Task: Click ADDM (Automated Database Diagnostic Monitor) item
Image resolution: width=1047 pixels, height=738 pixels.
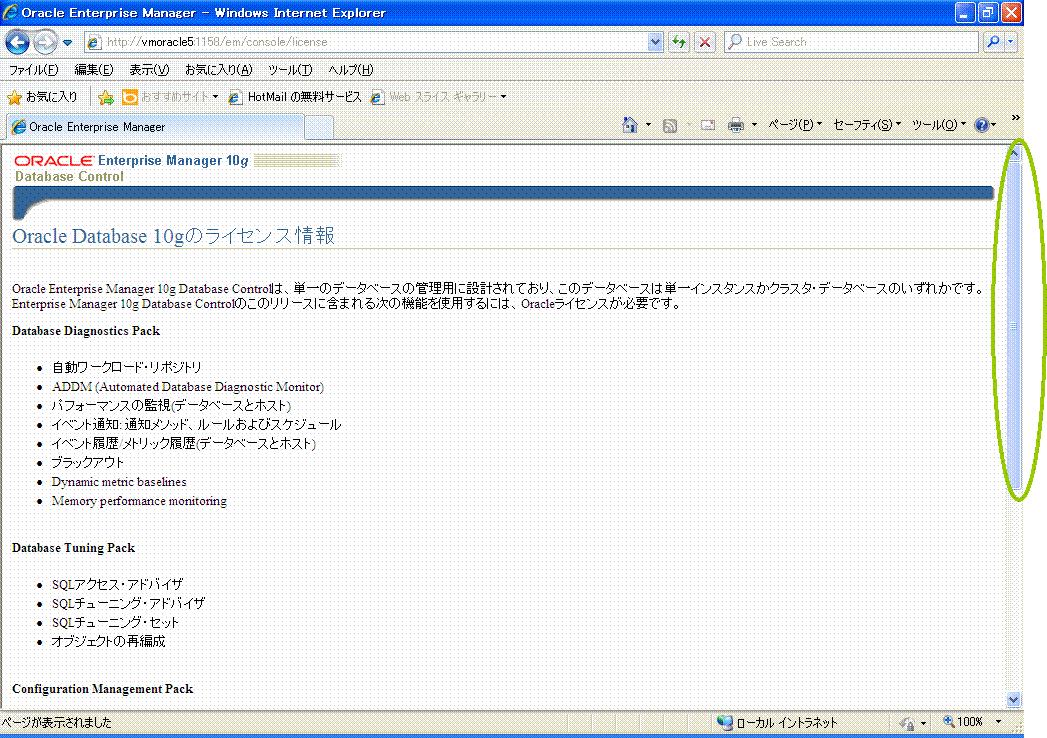Action: click(188, 387)
